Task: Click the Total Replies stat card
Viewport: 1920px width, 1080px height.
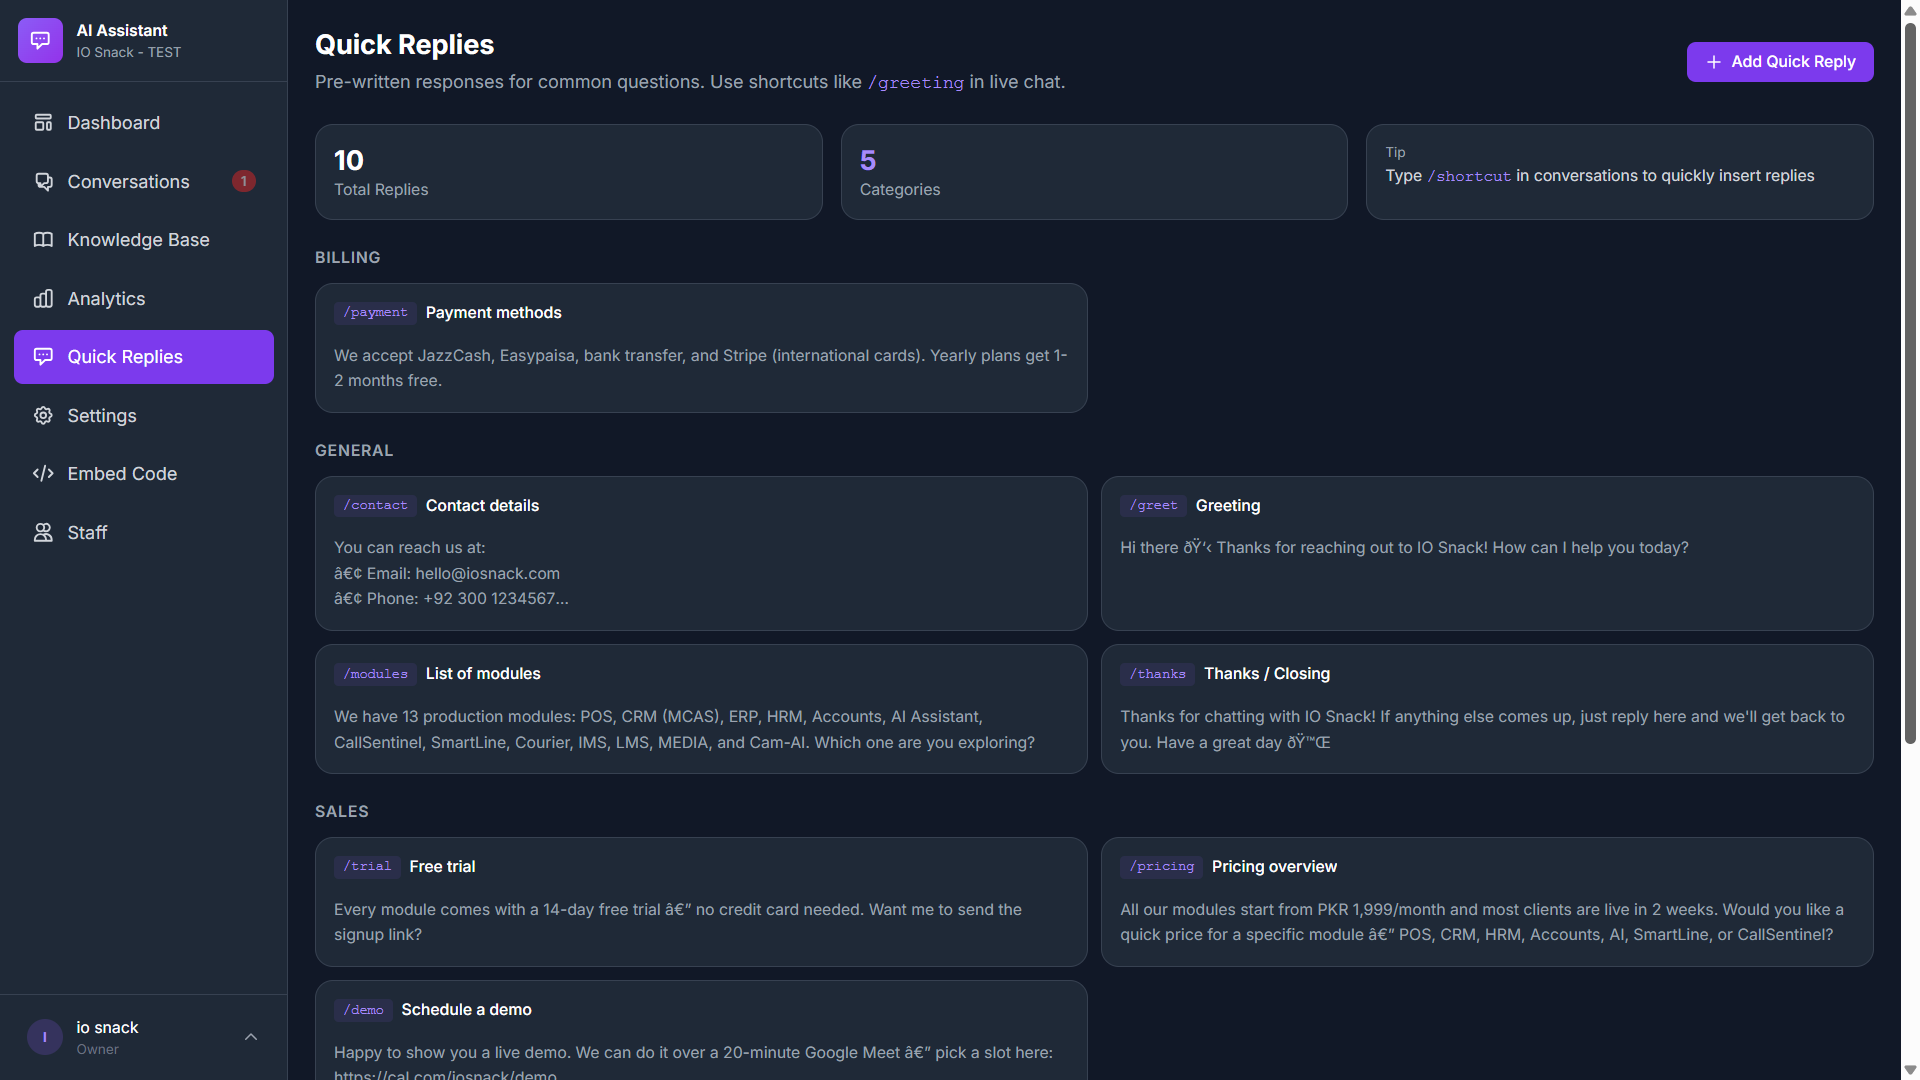Action: tap(568, 172)
